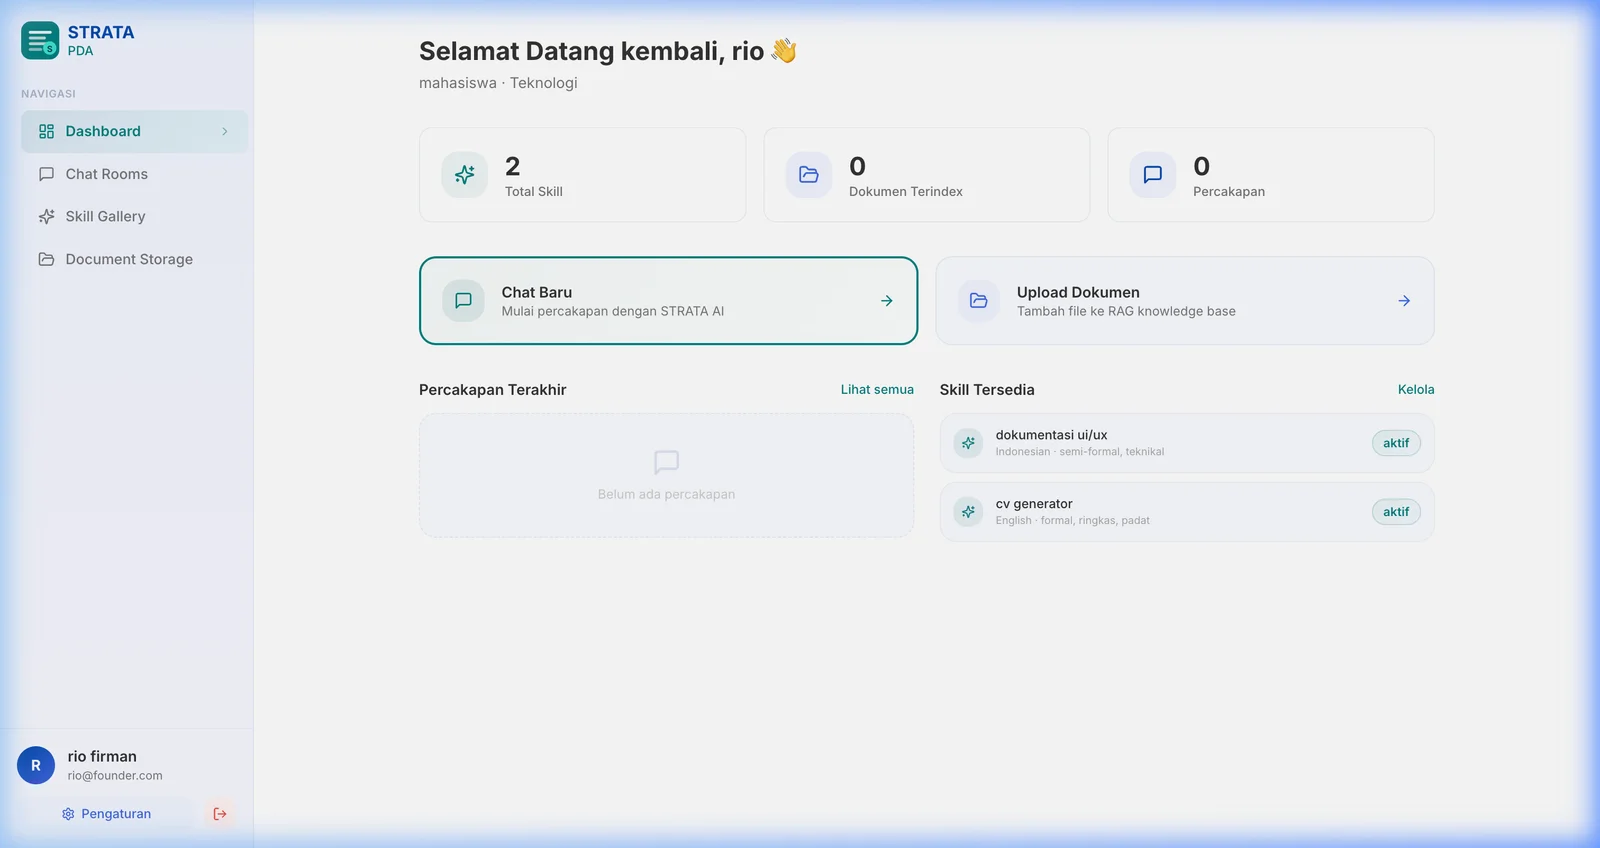Click the Percakapan chat icon in stats card
Screen dimensions: 1600x848
pos(1153,175)
